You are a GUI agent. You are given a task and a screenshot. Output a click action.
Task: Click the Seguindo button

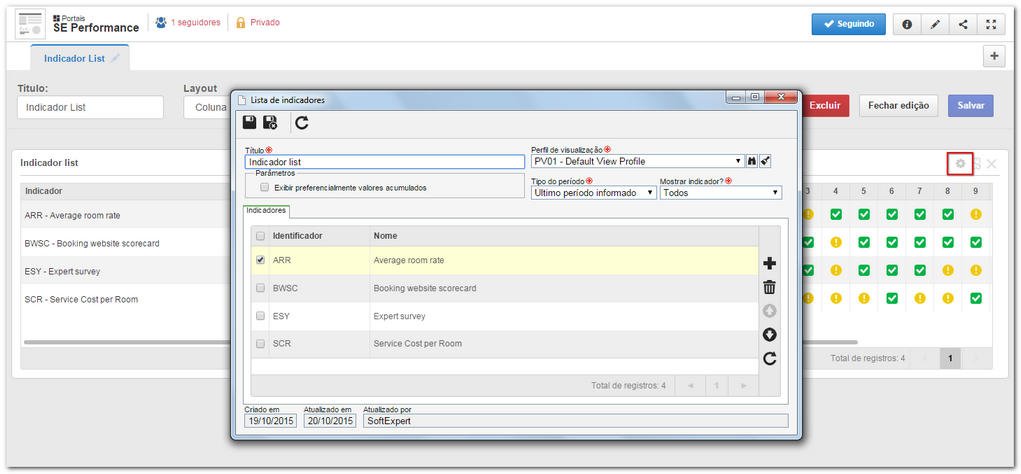[x=848, y=24]
